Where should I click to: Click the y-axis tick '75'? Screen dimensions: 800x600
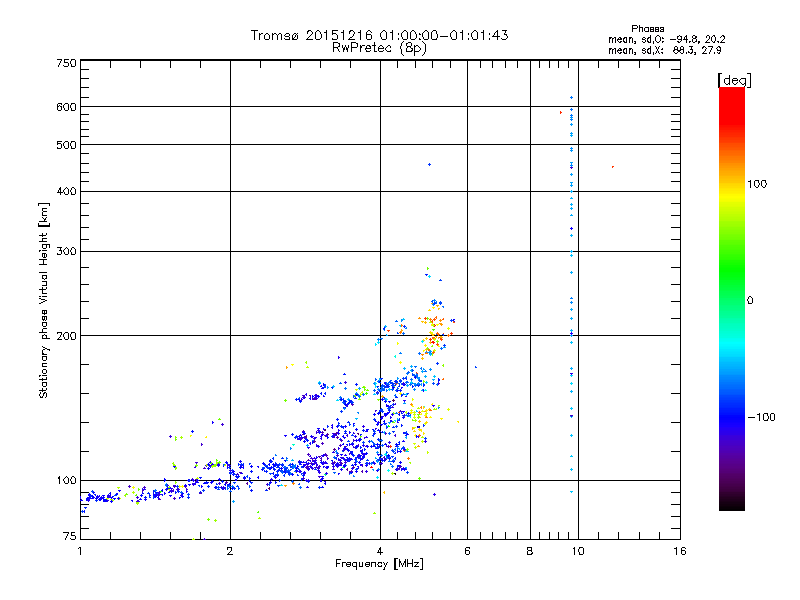coord(70,536)
